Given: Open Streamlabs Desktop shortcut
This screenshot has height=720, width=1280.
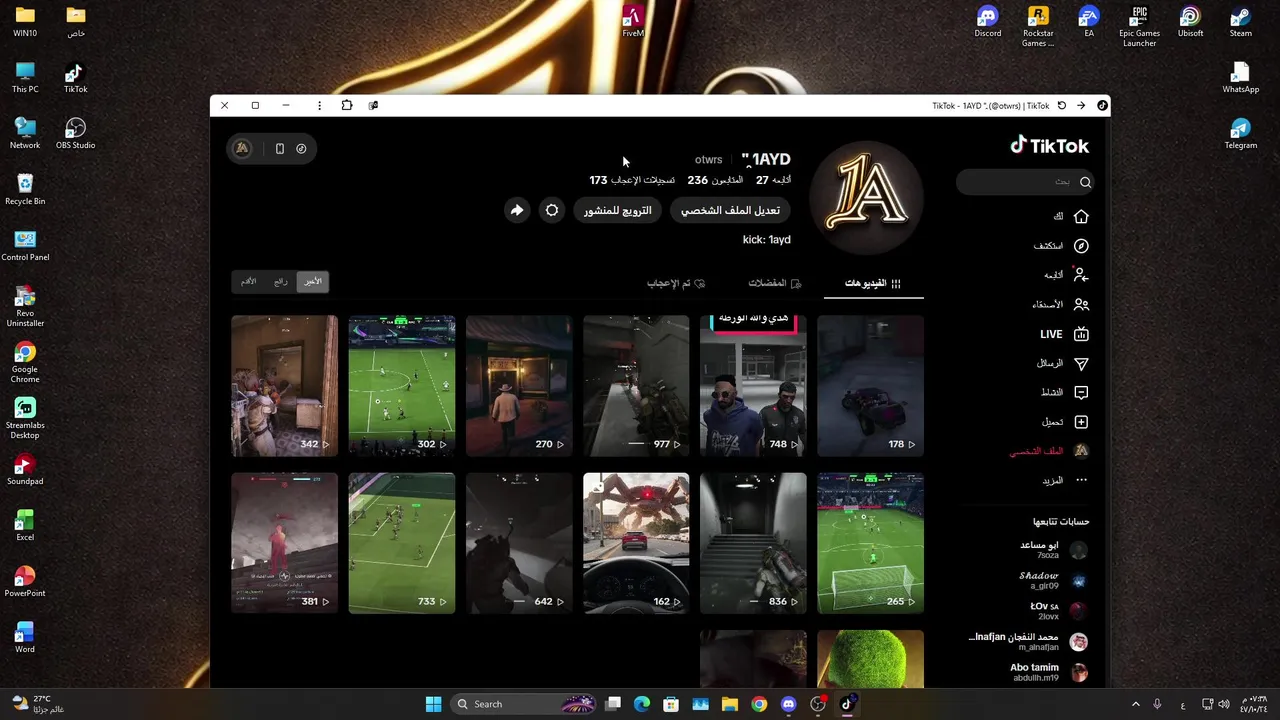Looking at the screenshot, I should (x=25, y=418).
